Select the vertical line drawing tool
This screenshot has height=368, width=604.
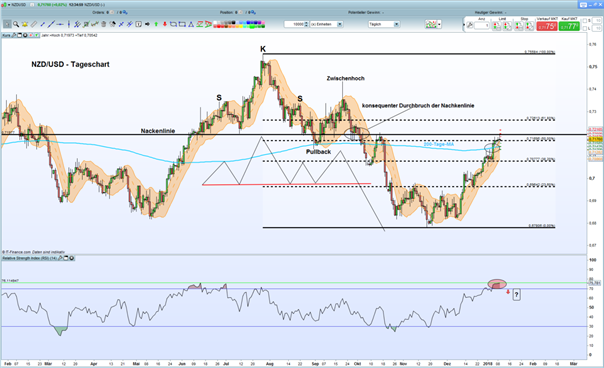point(69,24)
